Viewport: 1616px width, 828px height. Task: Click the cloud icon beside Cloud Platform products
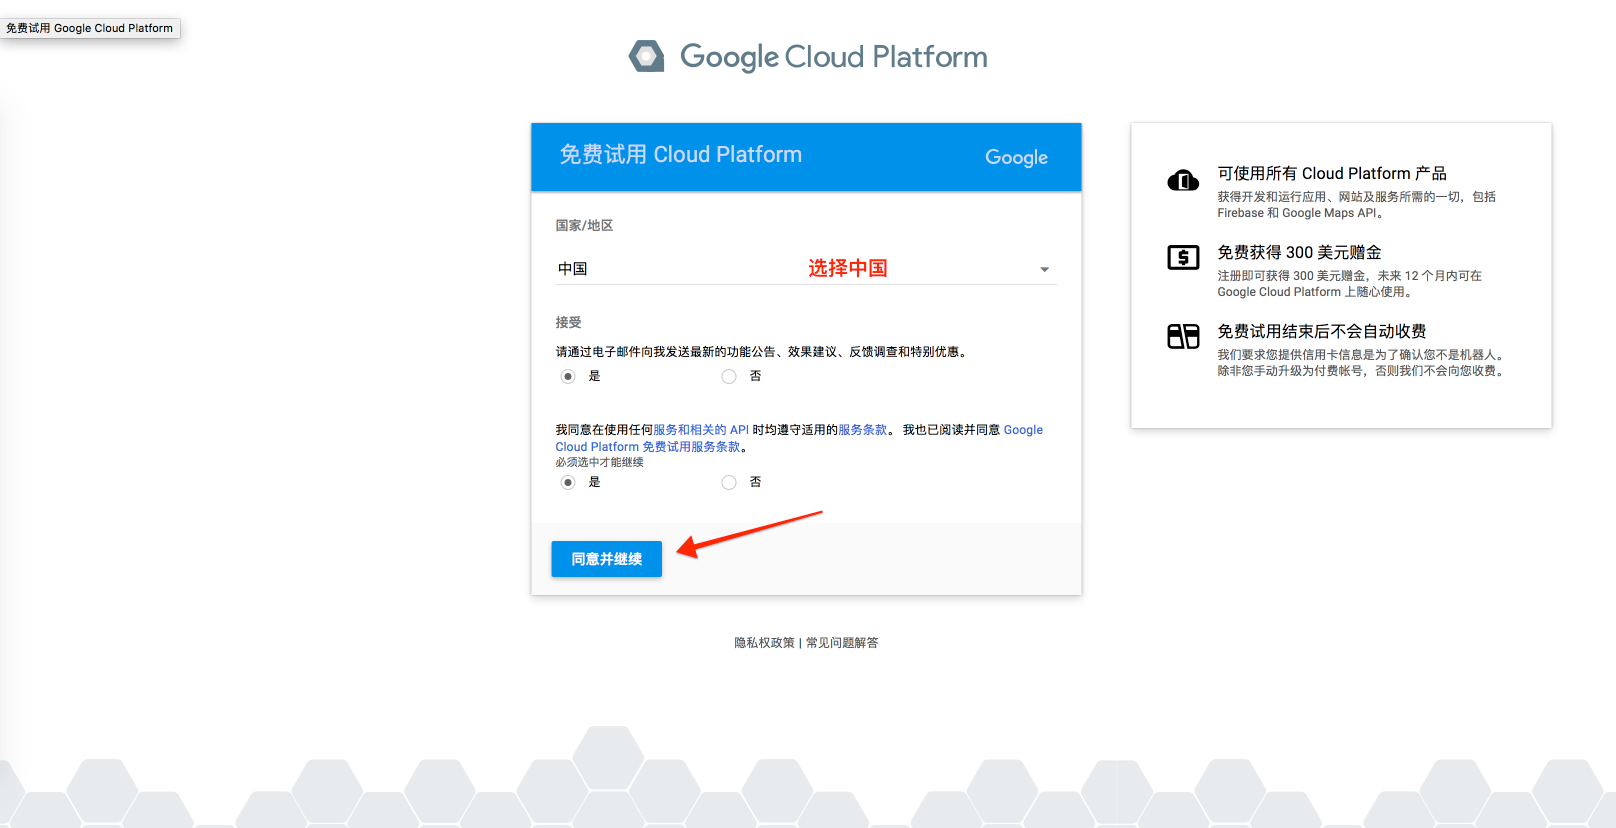click(1183, 180)
